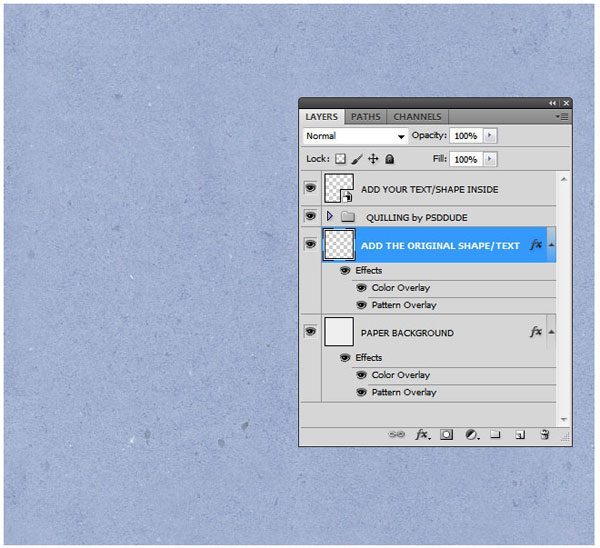
Task: Collapse effects on PAPER BACKGROUND layer
Action: (x=551, y=332)
